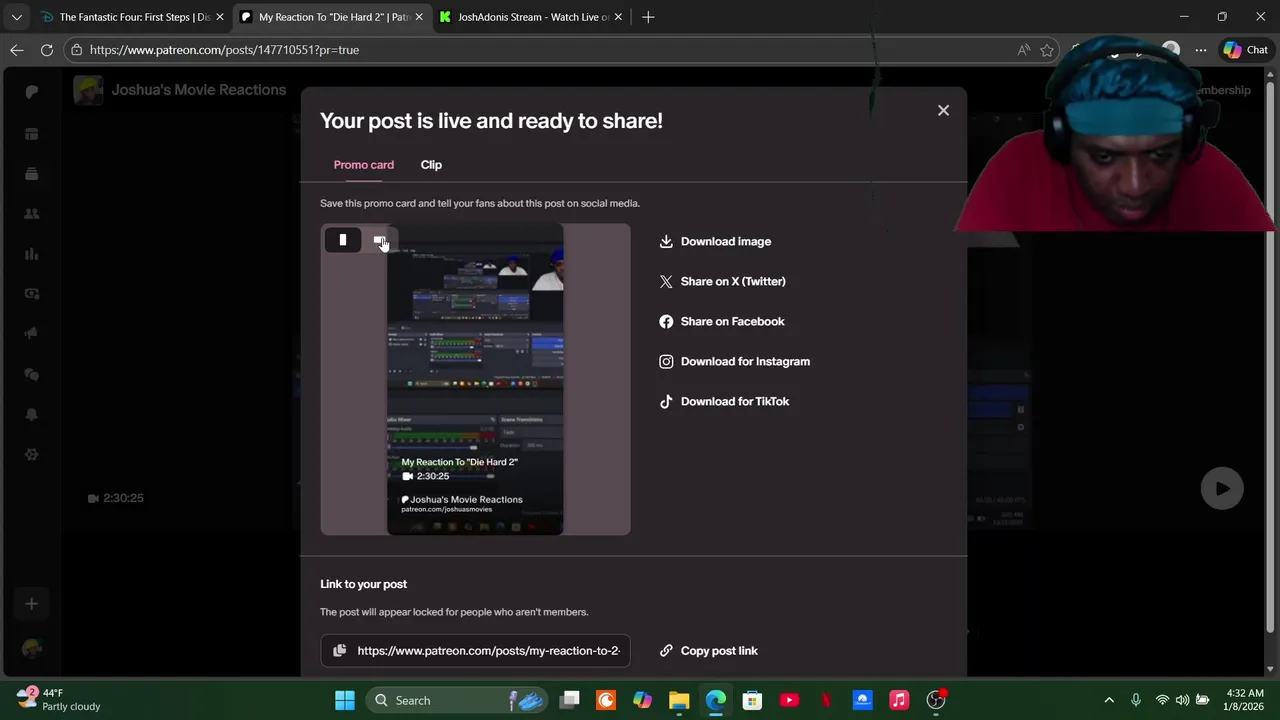Screen dimensions: 1280x720
Task: Choose Download for TikTok
Action: click(735, 401)
